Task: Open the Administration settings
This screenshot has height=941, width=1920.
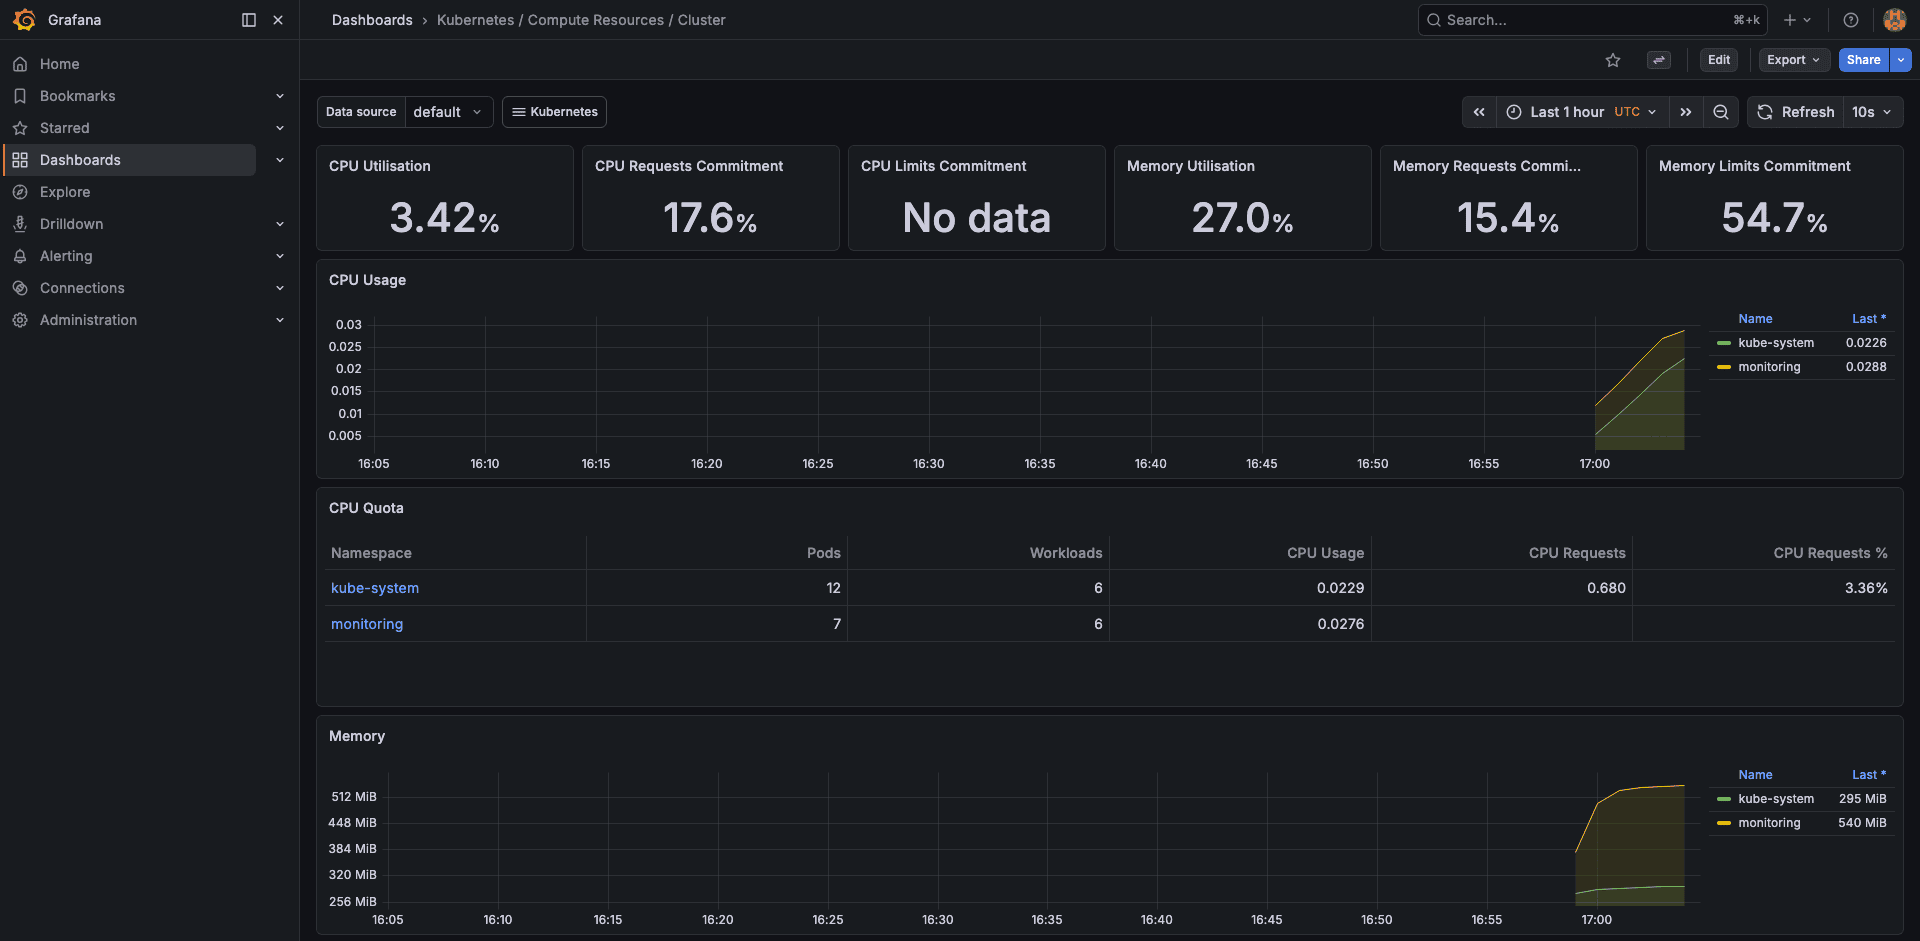Action: pyautogui.click(x=88, y=319)
